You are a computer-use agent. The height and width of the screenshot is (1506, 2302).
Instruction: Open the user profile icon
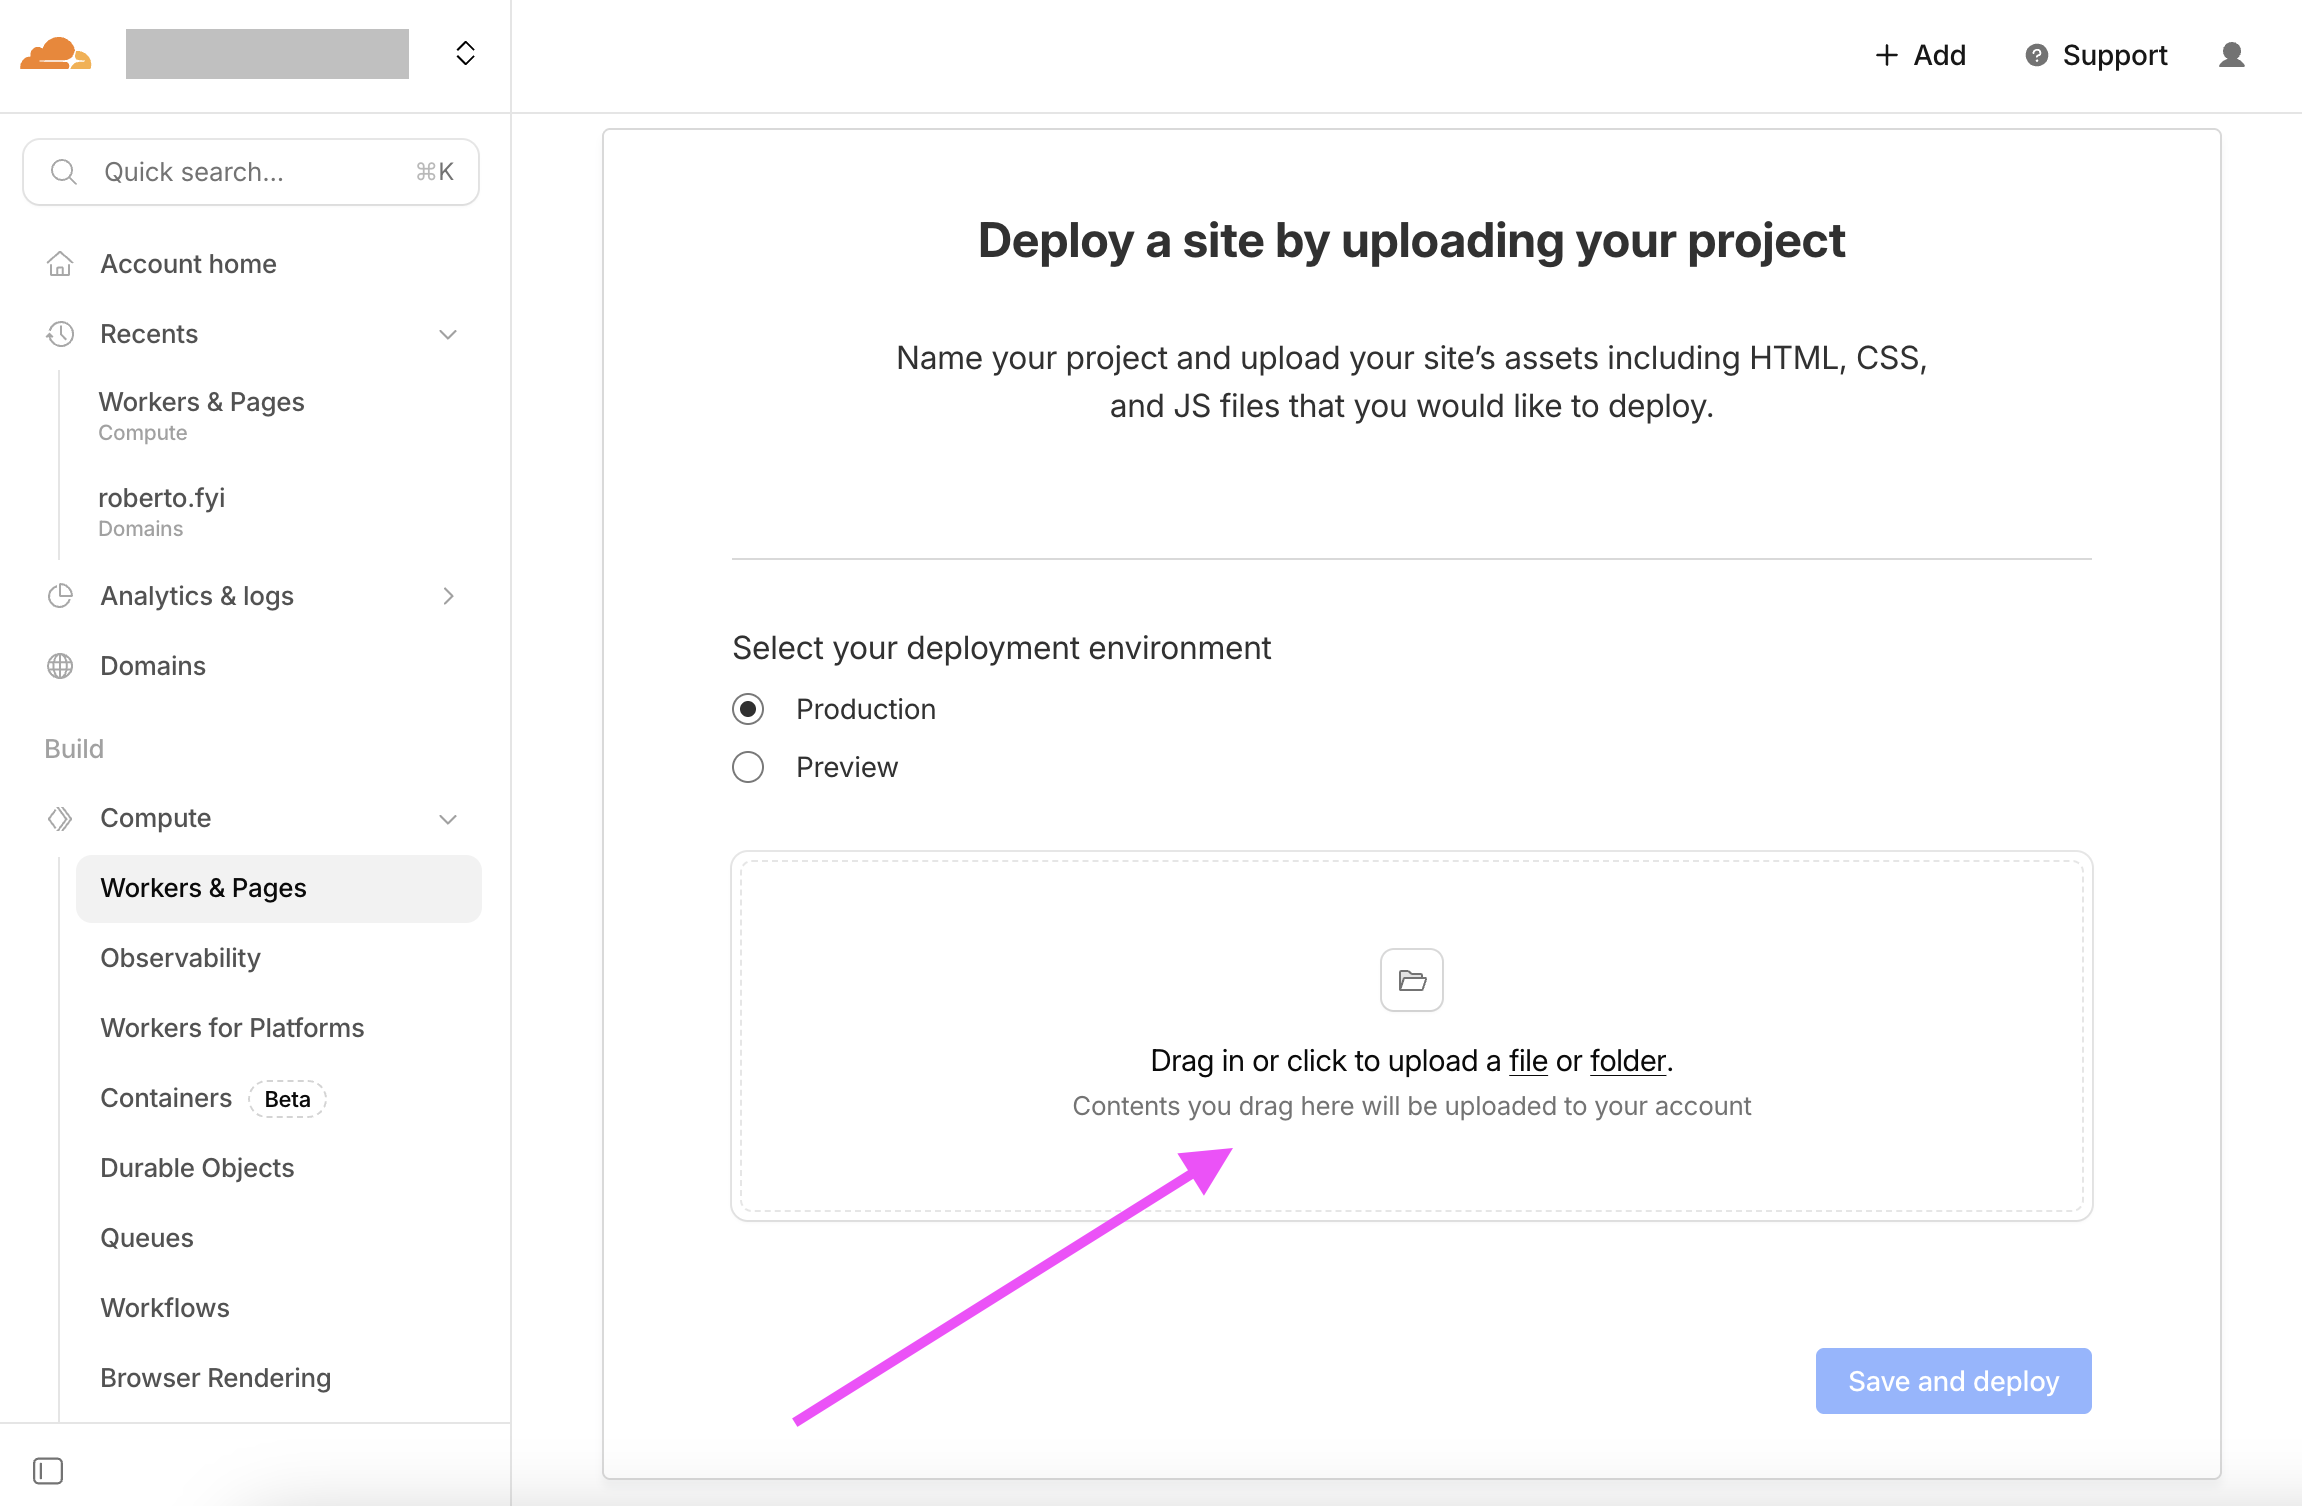tap(2230, 55)
